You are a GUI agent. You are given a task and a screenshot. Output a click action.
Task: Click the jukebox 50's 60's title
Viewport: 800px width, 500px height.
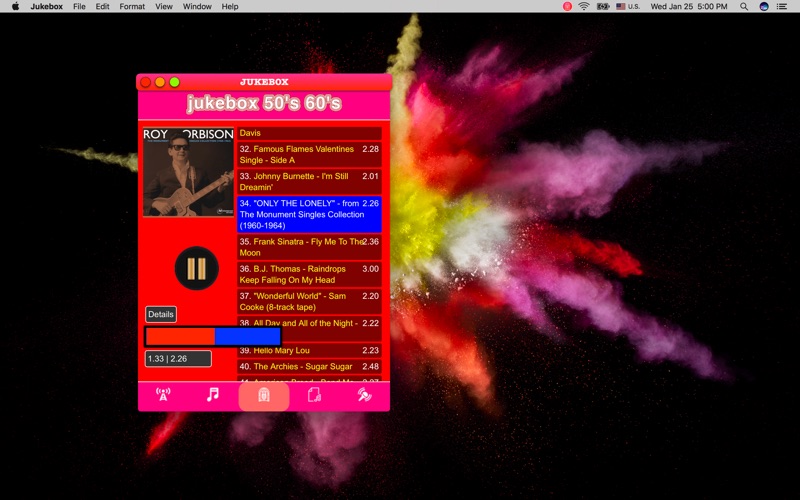click(x=264, y=103)
